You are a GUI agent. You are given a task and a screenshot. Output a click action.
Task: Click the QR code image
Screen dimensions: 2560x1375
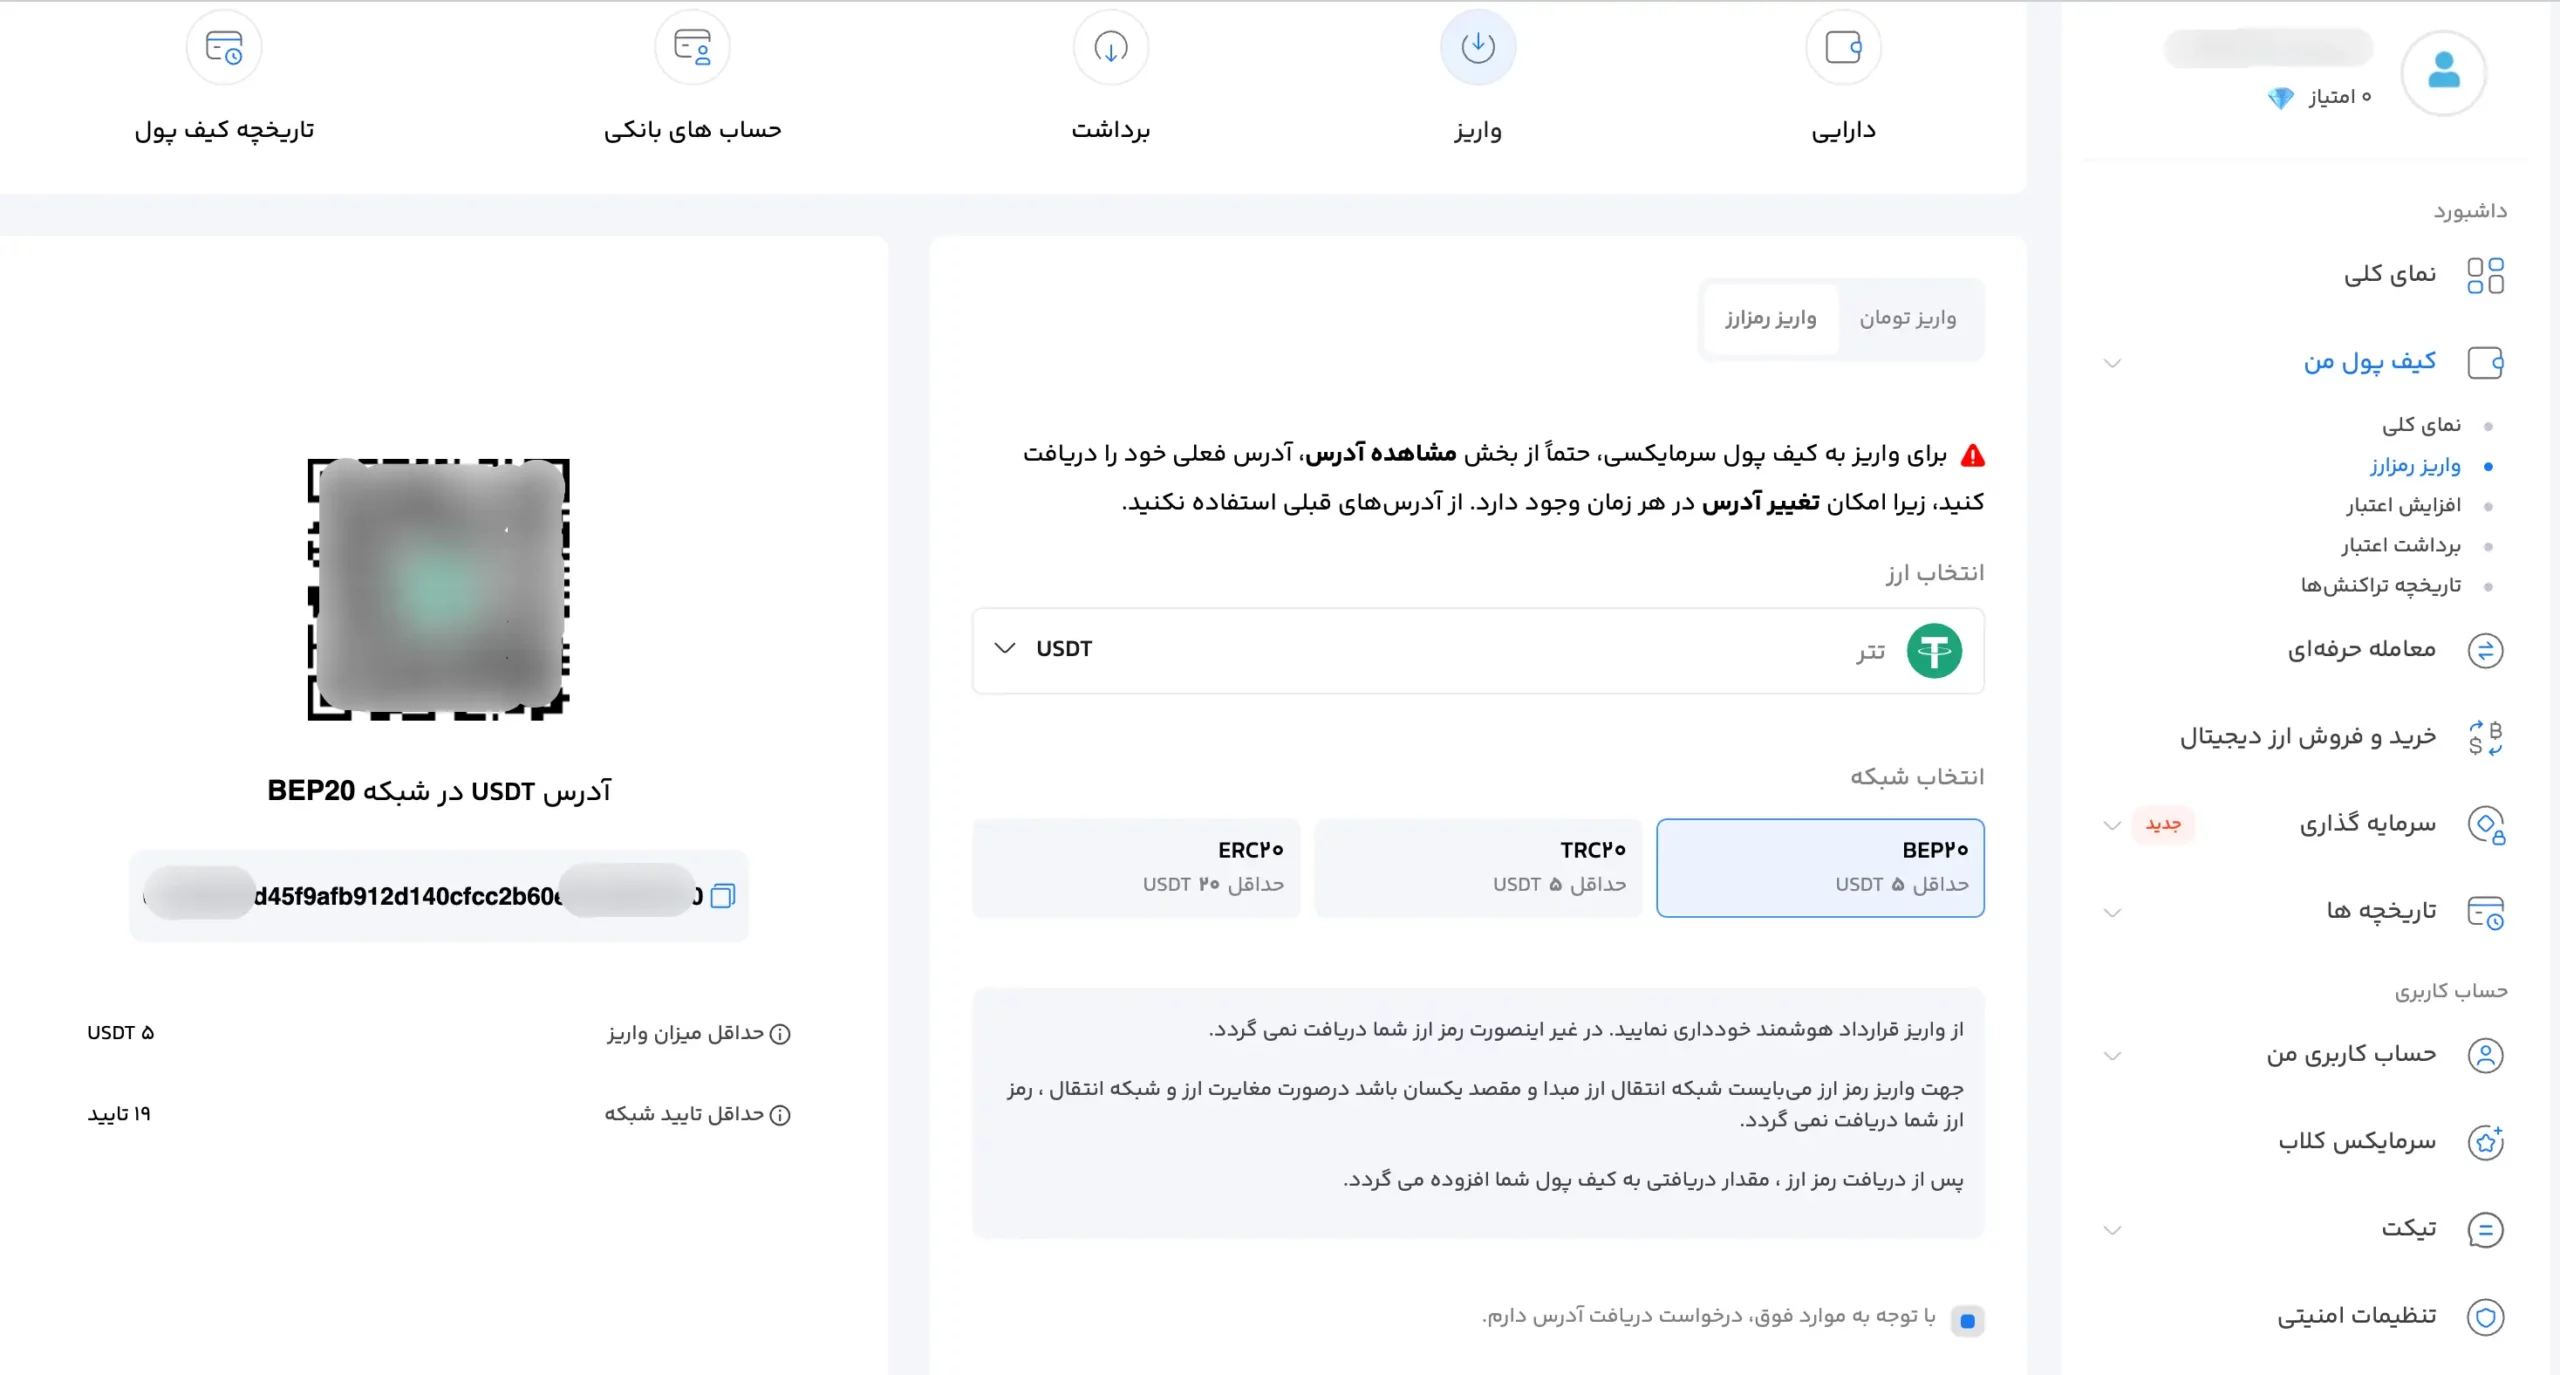coord(438,589)
